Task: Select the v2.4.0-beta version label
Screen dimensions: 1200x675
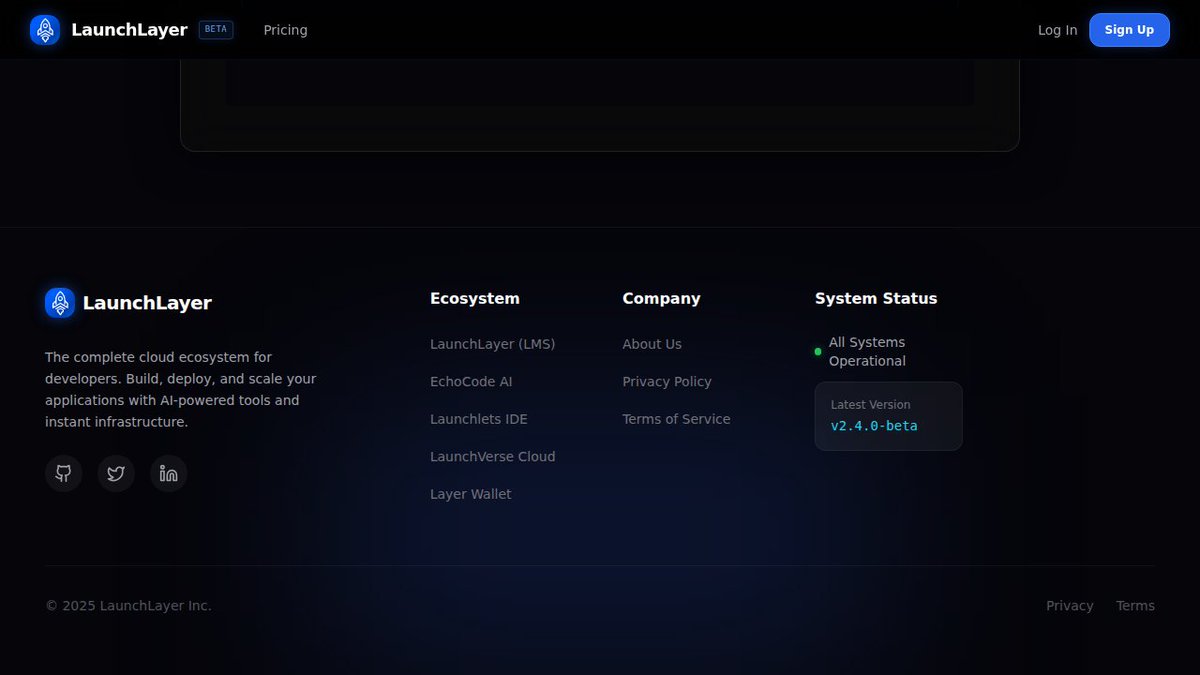Action: coord(875,425)
